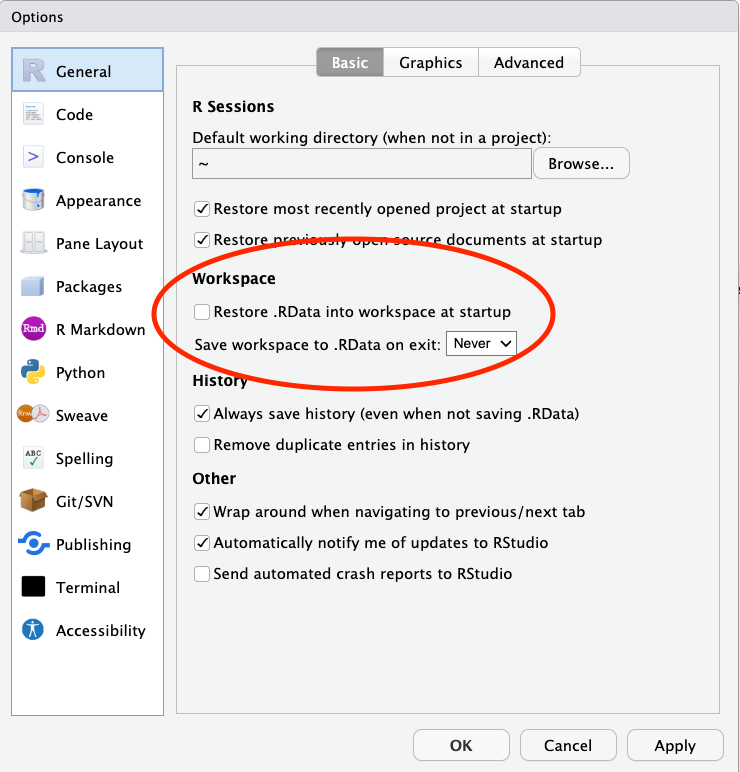Select the R Markdown icon in sidebar
Screen dimensions: 740x772
[x=33, y=329]
